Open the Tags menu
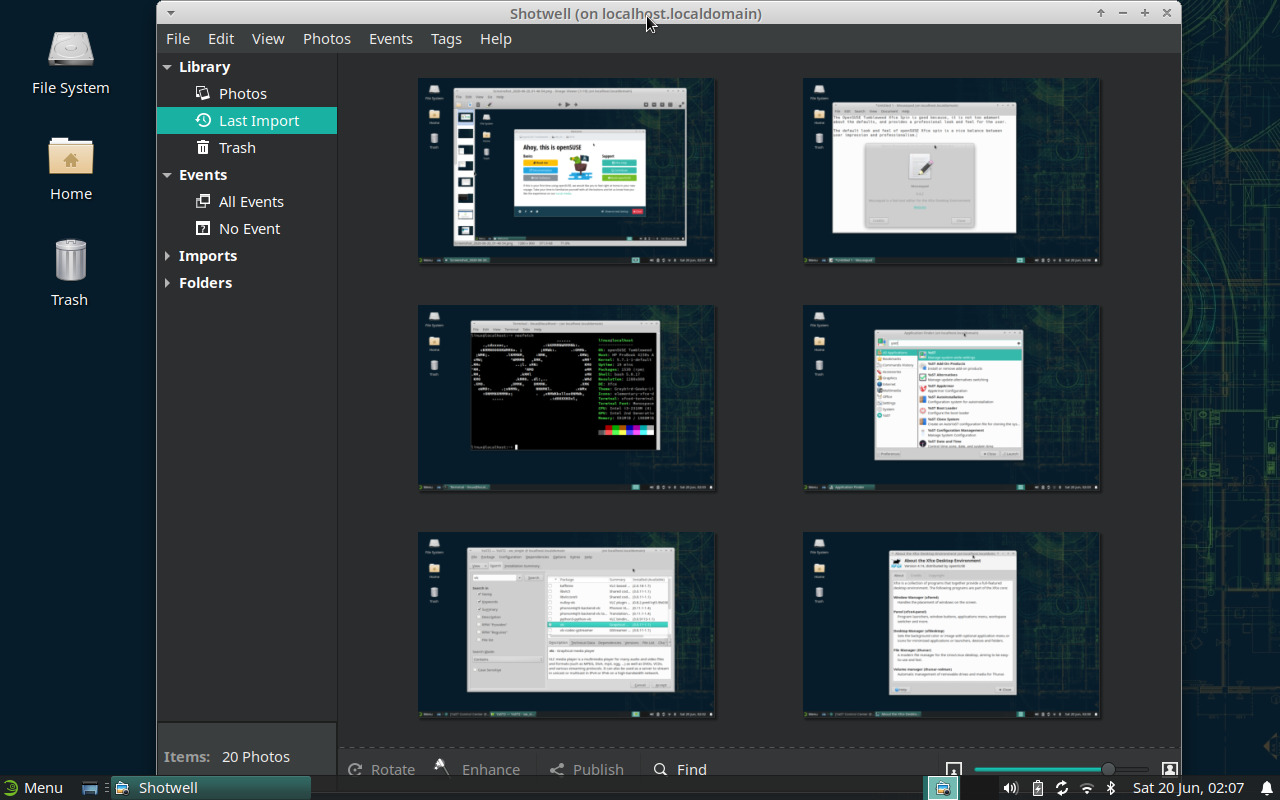 click(x=446, y=38)
